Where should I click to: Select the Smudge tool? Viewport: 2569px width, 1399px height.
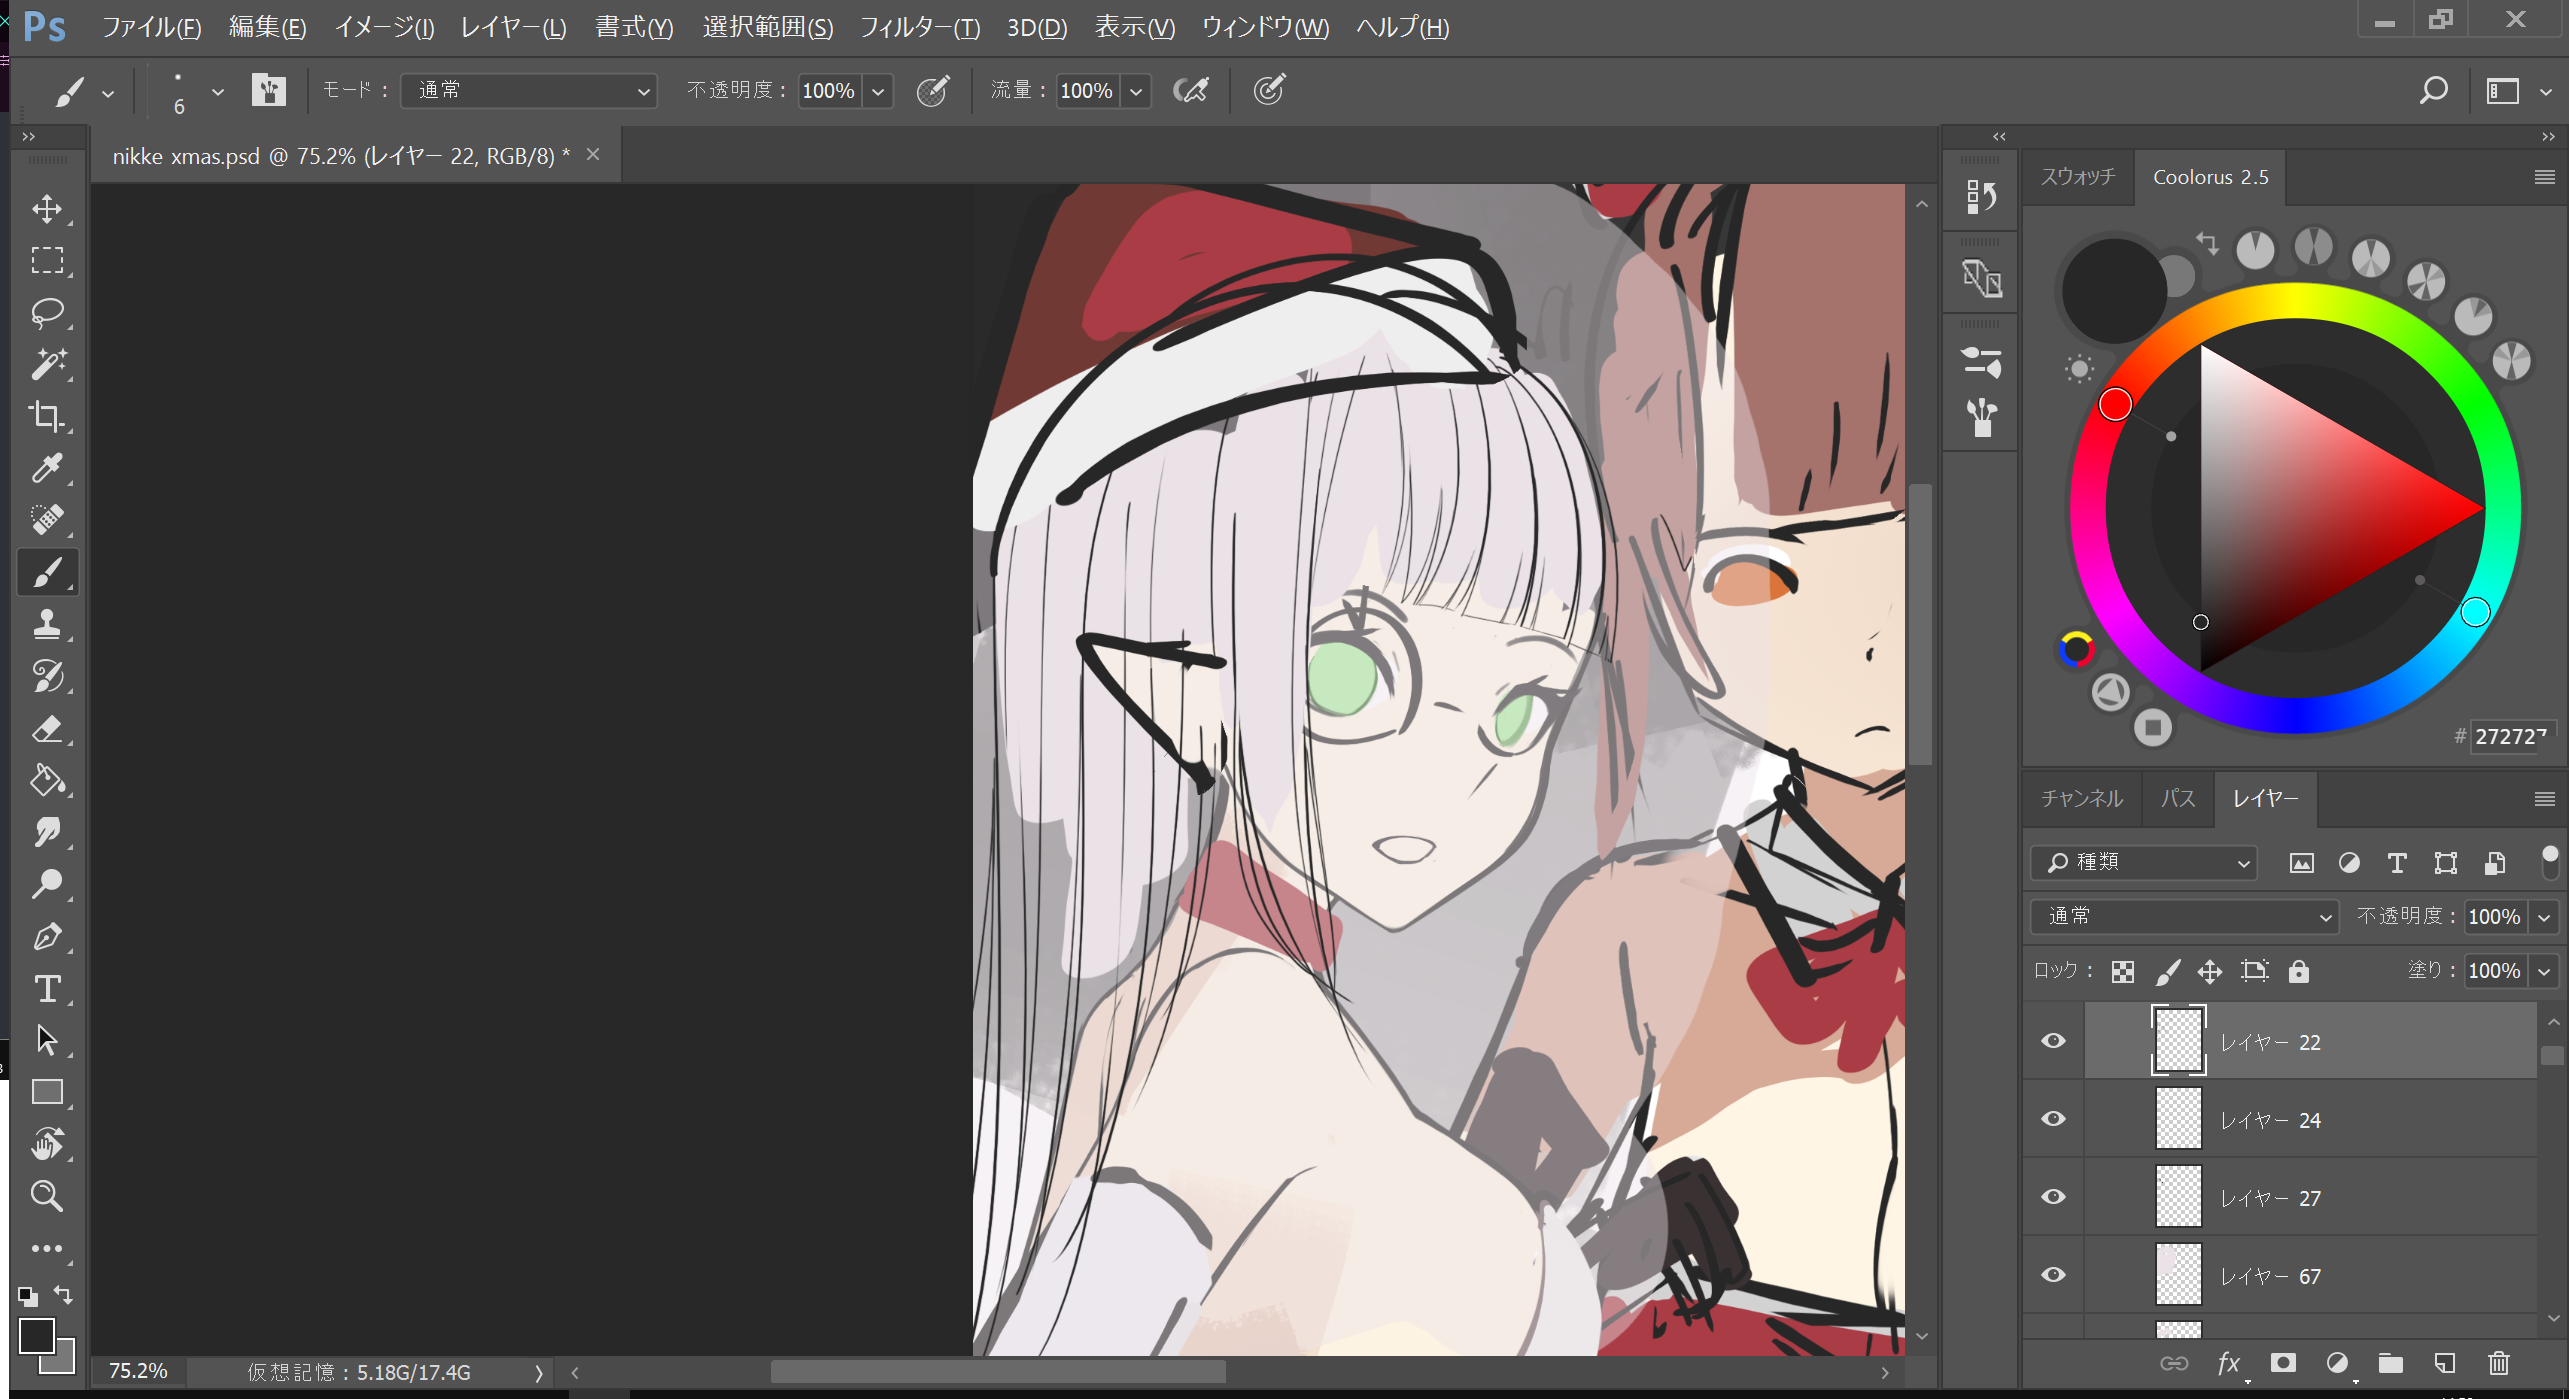click(47, 832)
